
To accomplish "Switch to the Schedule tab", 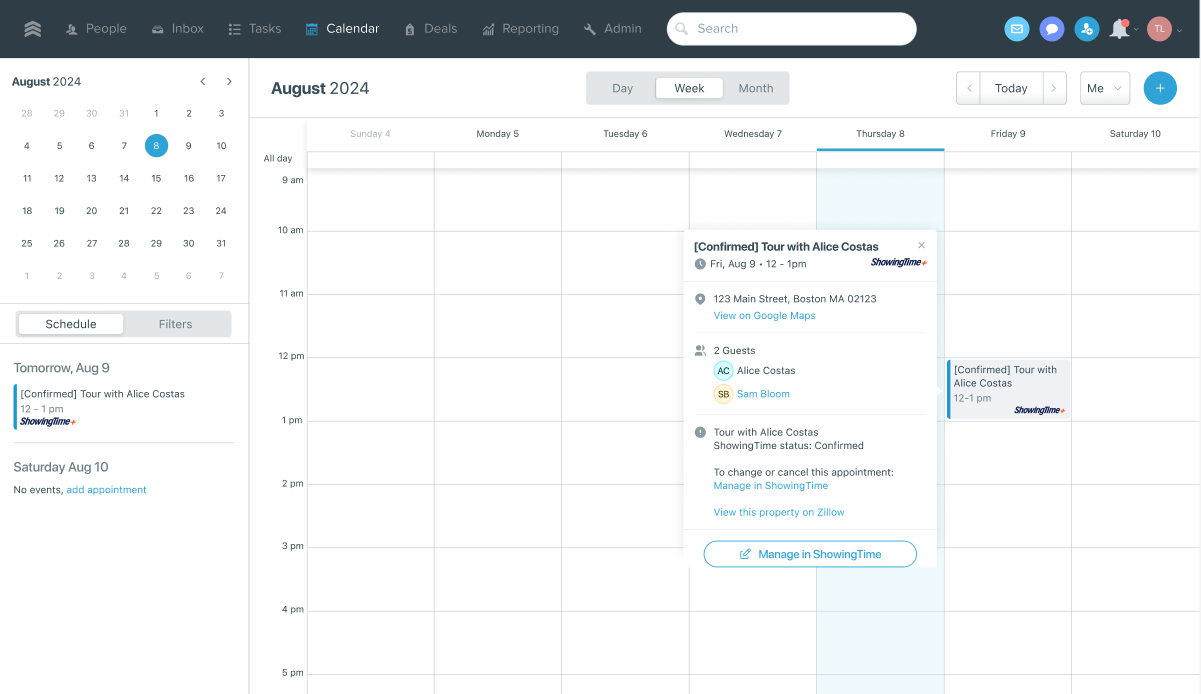I will [x=71, y=324].
